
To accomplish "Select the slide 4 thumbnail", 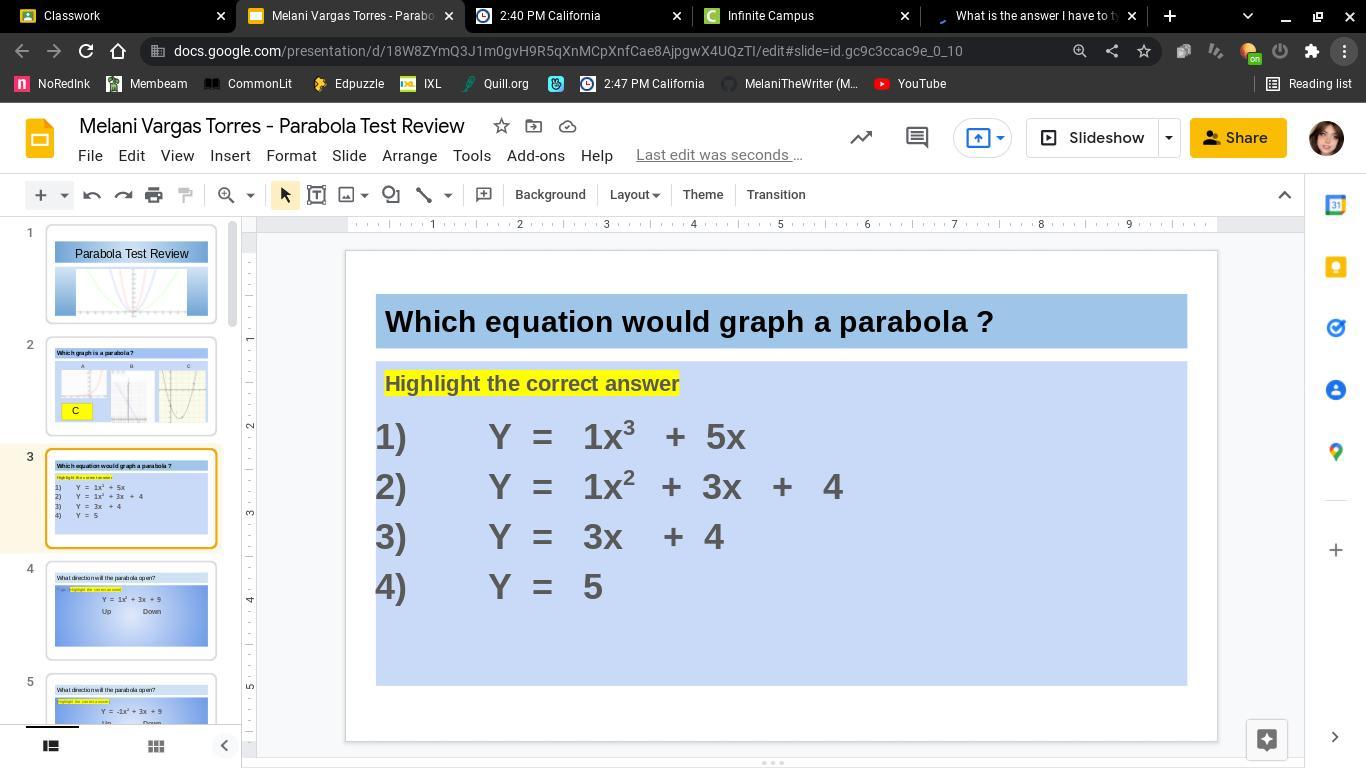I will pos(131,610).
